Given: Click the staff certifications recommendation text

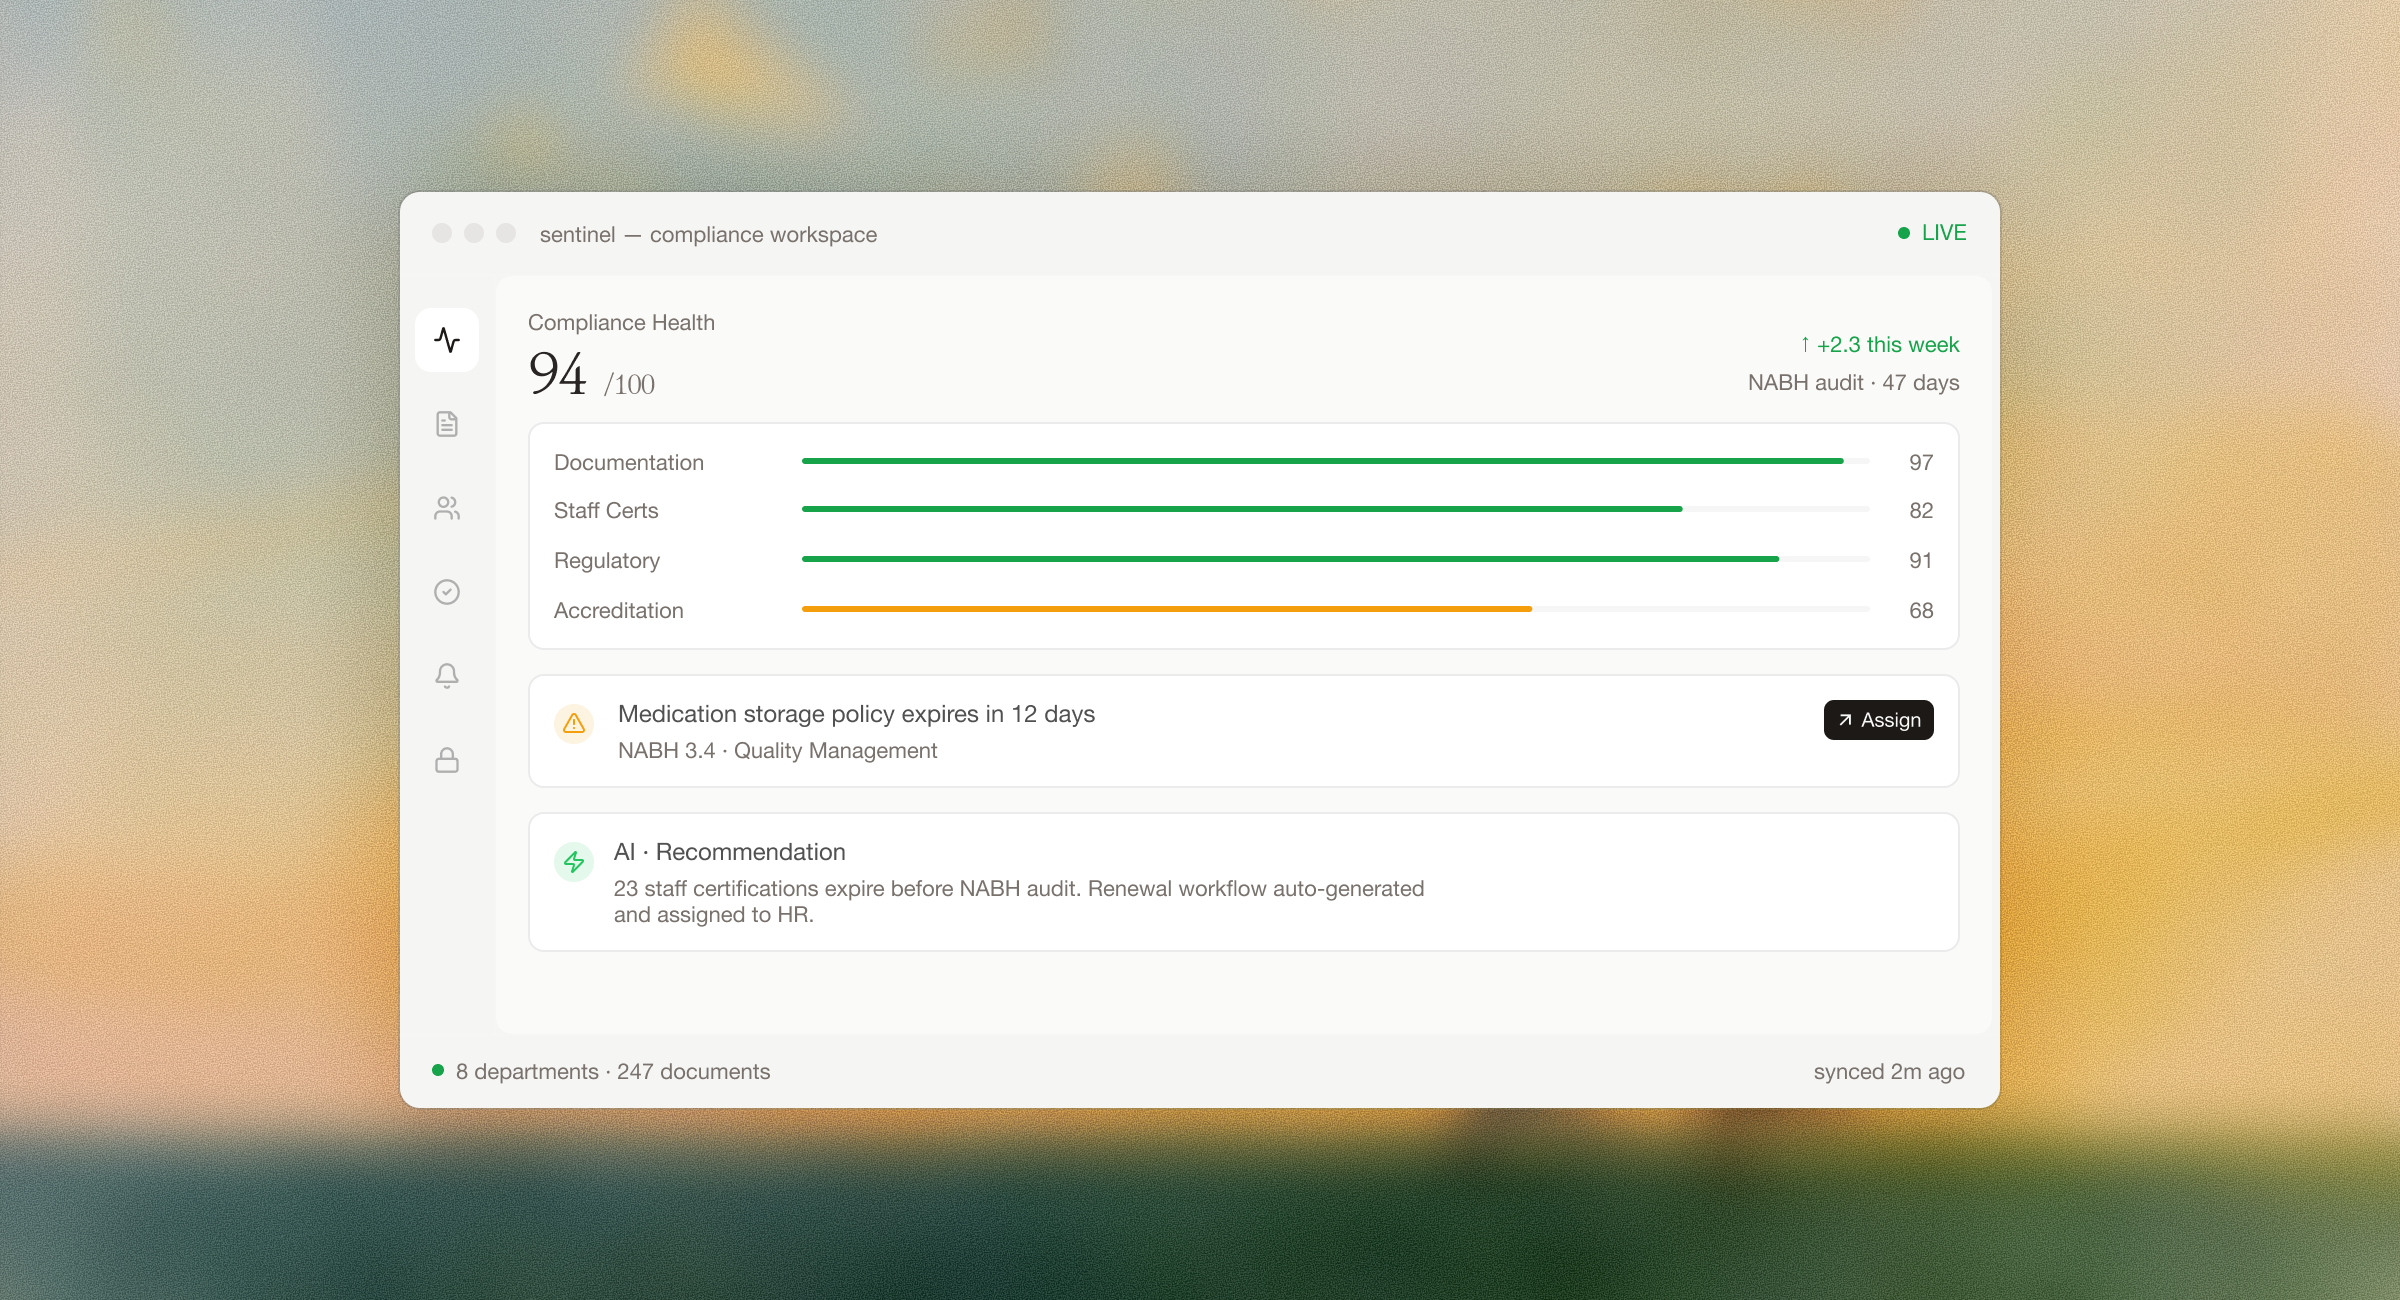Looking at the screenshot, I should pos(1019,901).
